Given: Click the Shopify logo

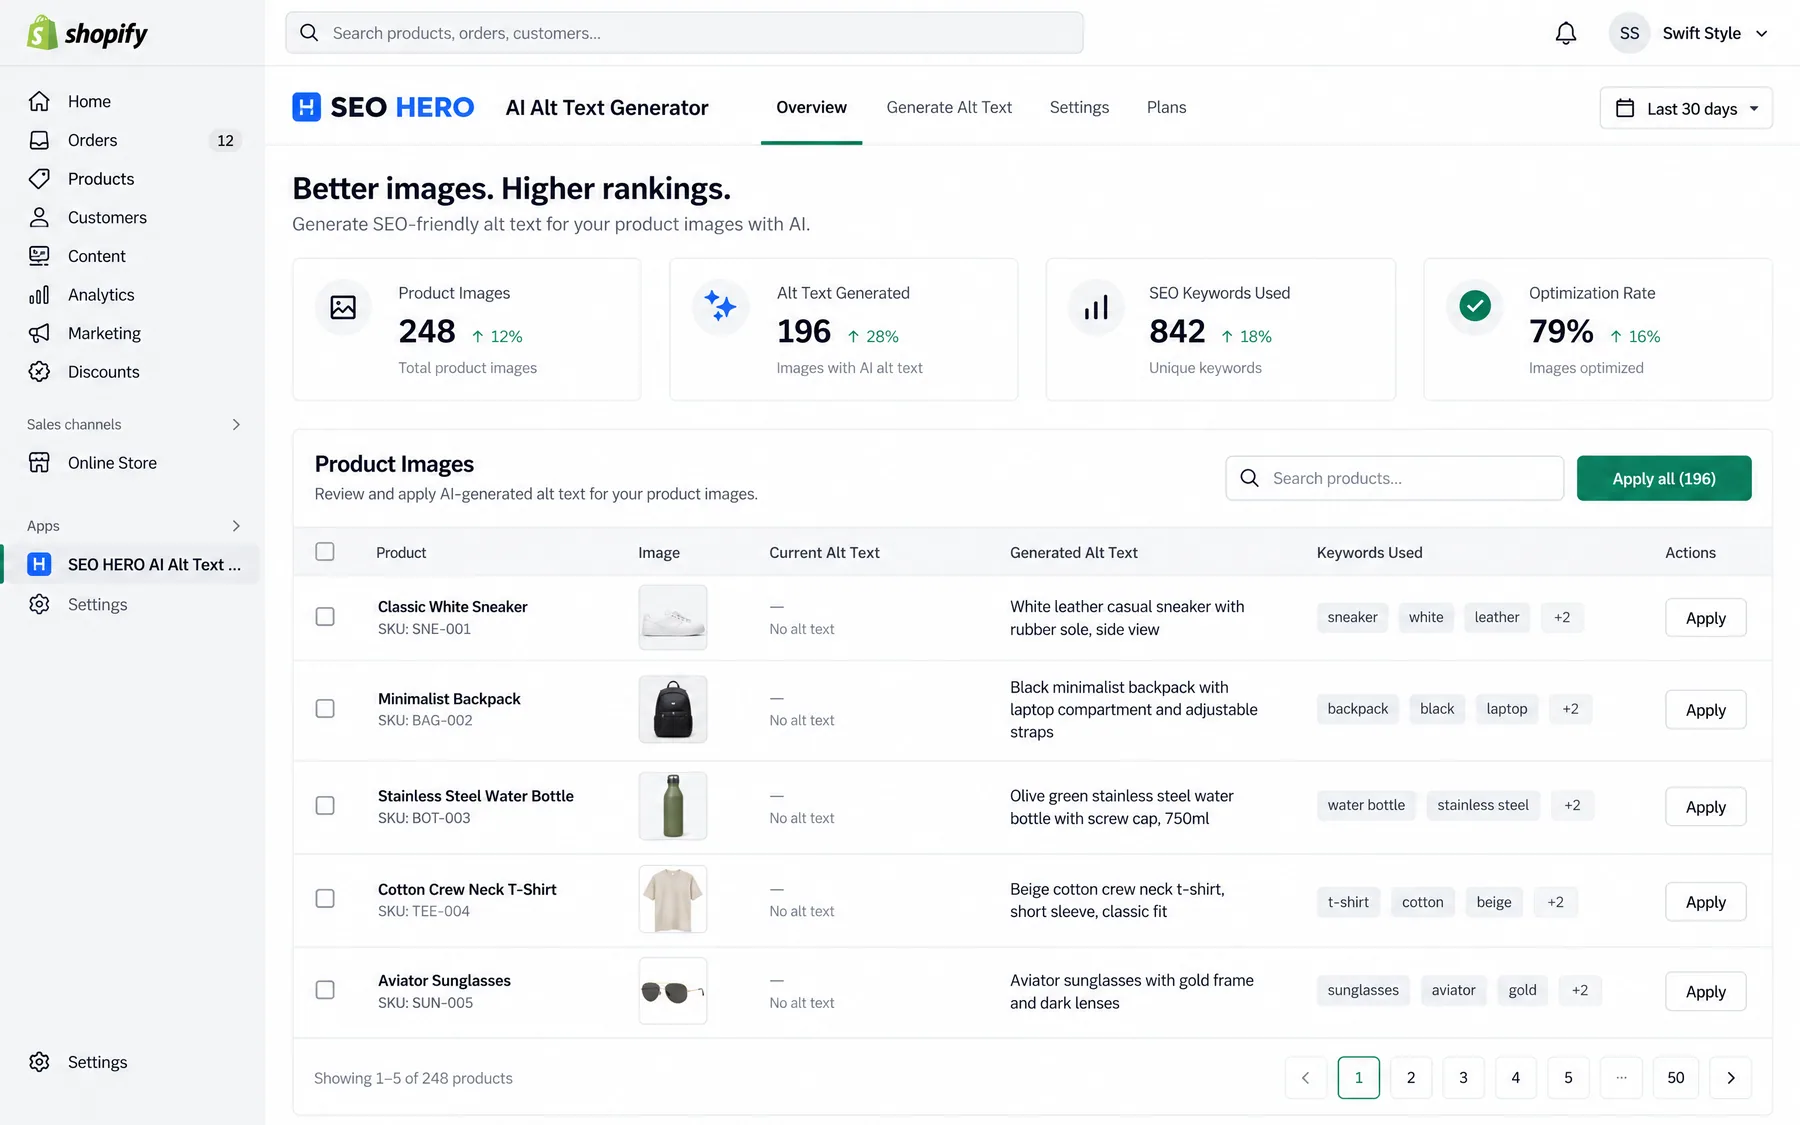Looking at the screenshot, I should click(x=87, y=33).
